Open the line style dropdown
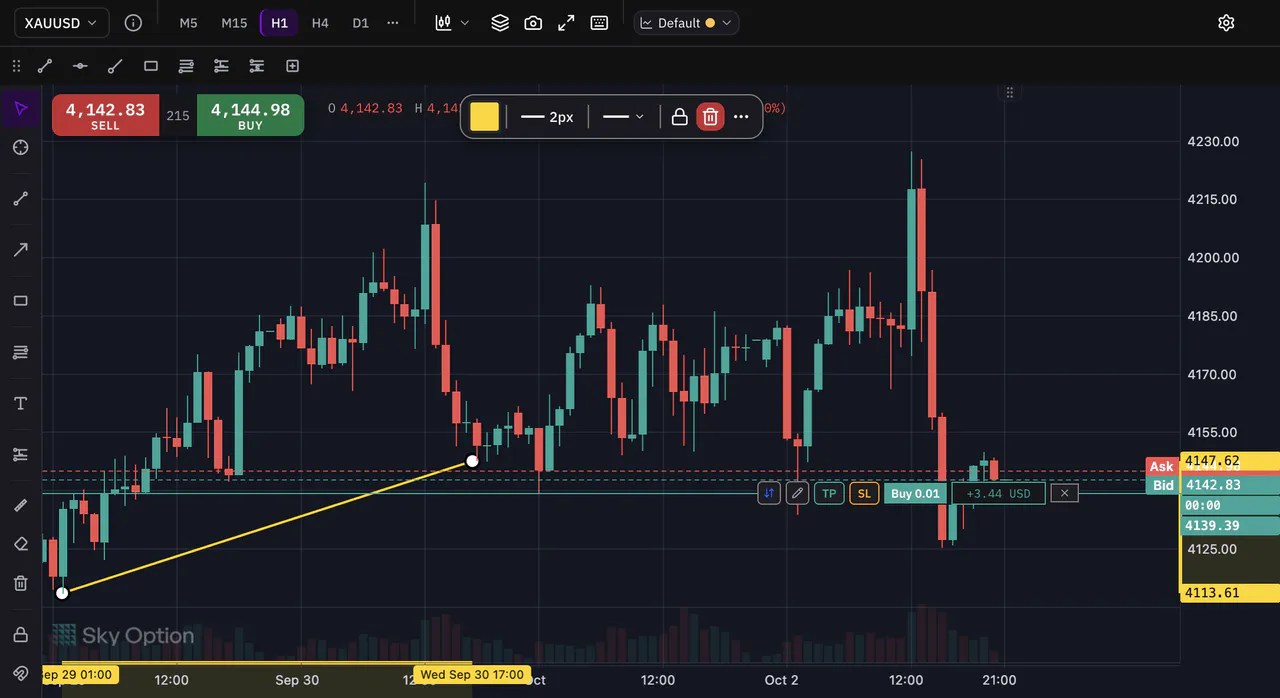The width and height of the screenshot is (1280, 698). tap(624, 117)
